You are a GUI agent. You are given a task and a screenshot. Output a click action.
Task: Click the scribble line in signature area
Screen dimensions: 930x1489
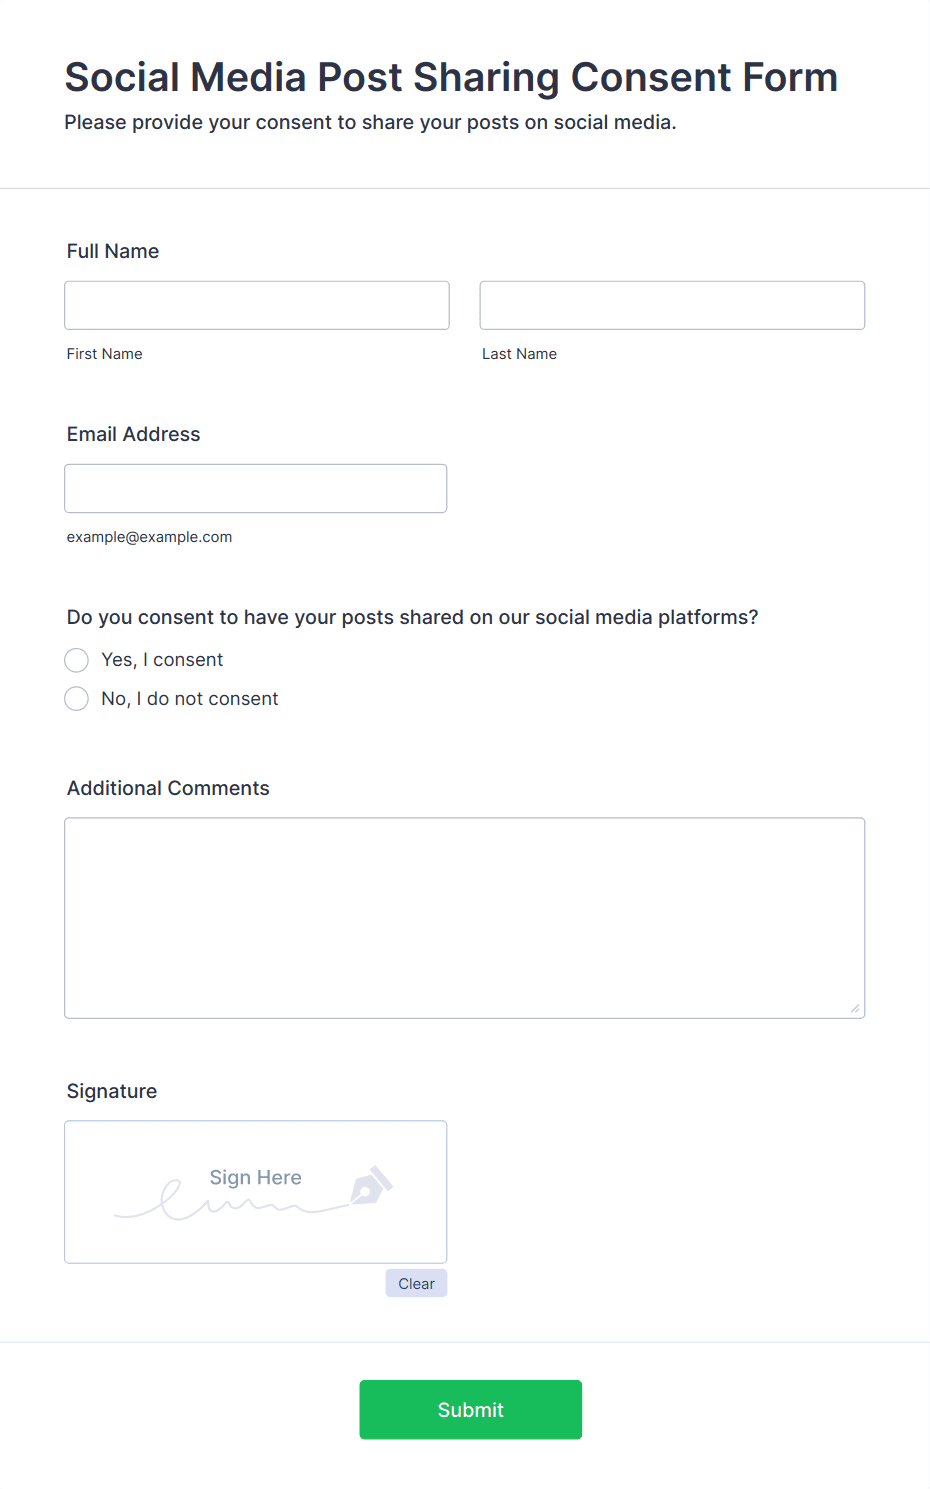(230, 1203)
